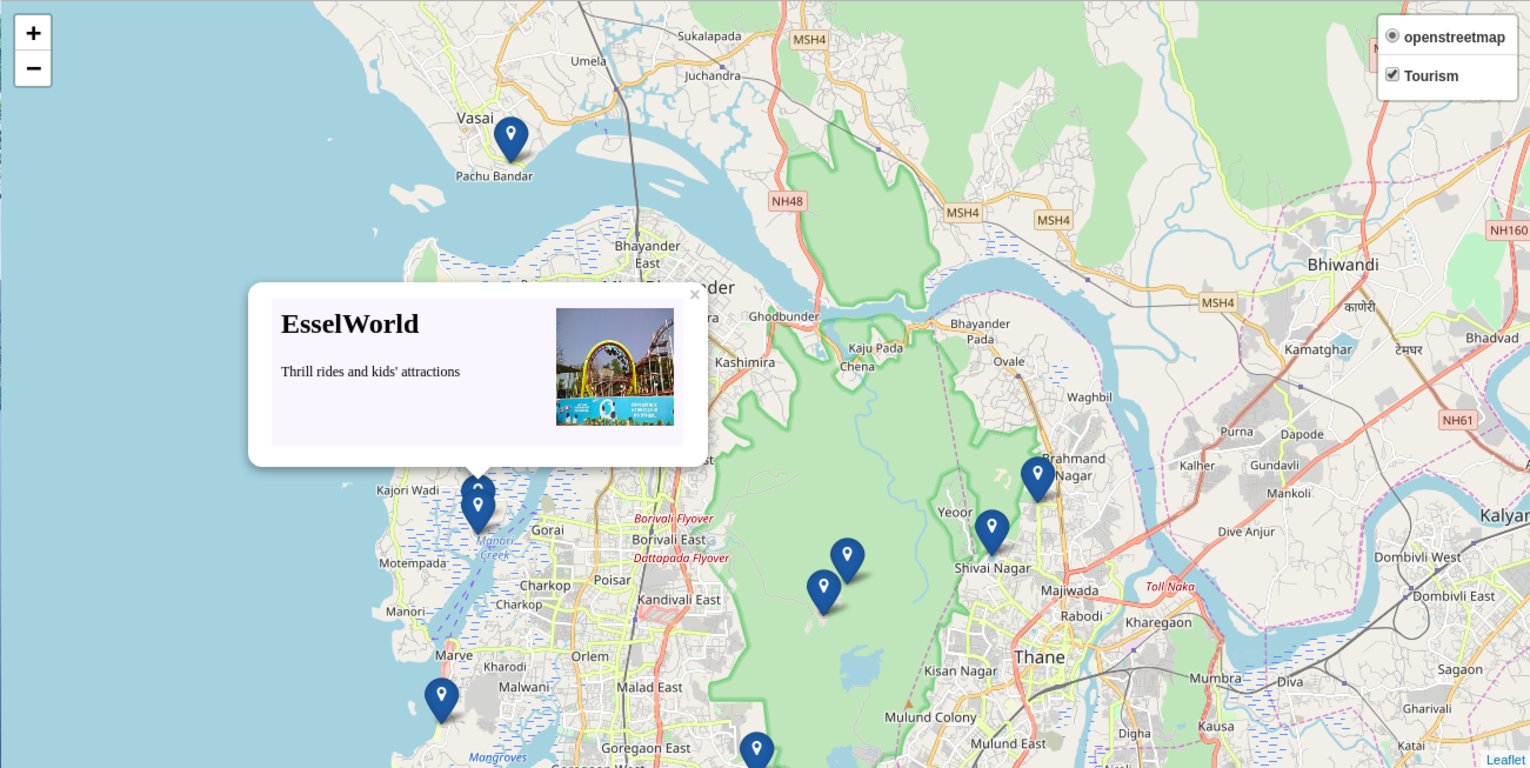1530x768 pixels.
Task: Click the NH61 highway shield
Action: tap(1458, 420)
